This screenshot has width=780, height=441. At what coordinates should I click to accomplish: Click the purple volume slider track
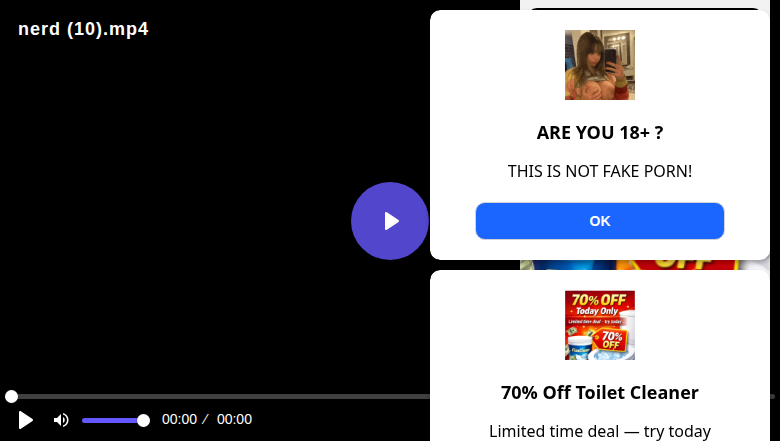(112, 421)
